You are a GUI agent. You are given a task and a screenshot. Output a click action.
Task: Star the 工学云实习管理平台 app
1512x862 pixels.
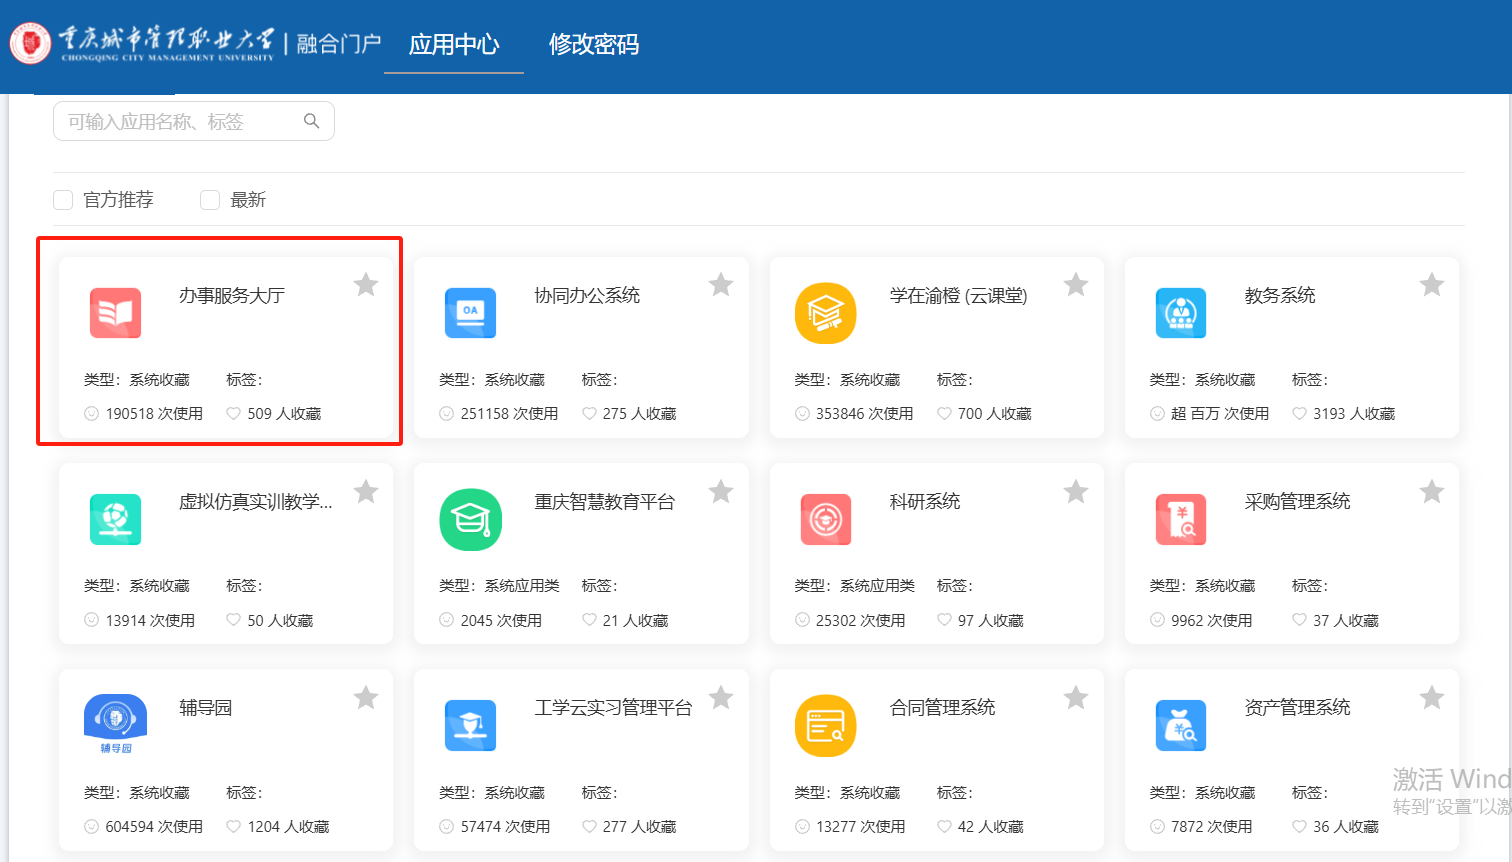click(x=721, y=698)
